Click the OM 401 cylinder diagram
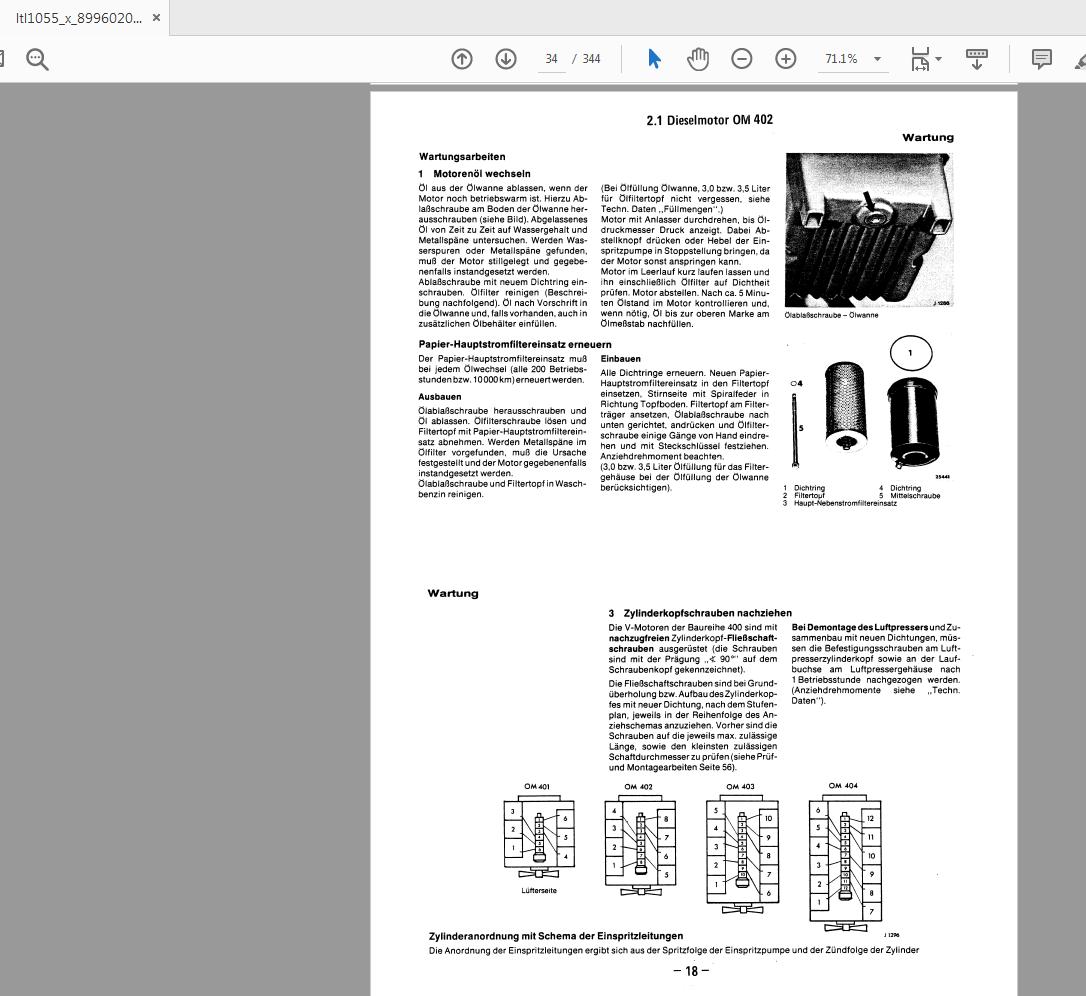1086x996 pixels. click(539, 838)
